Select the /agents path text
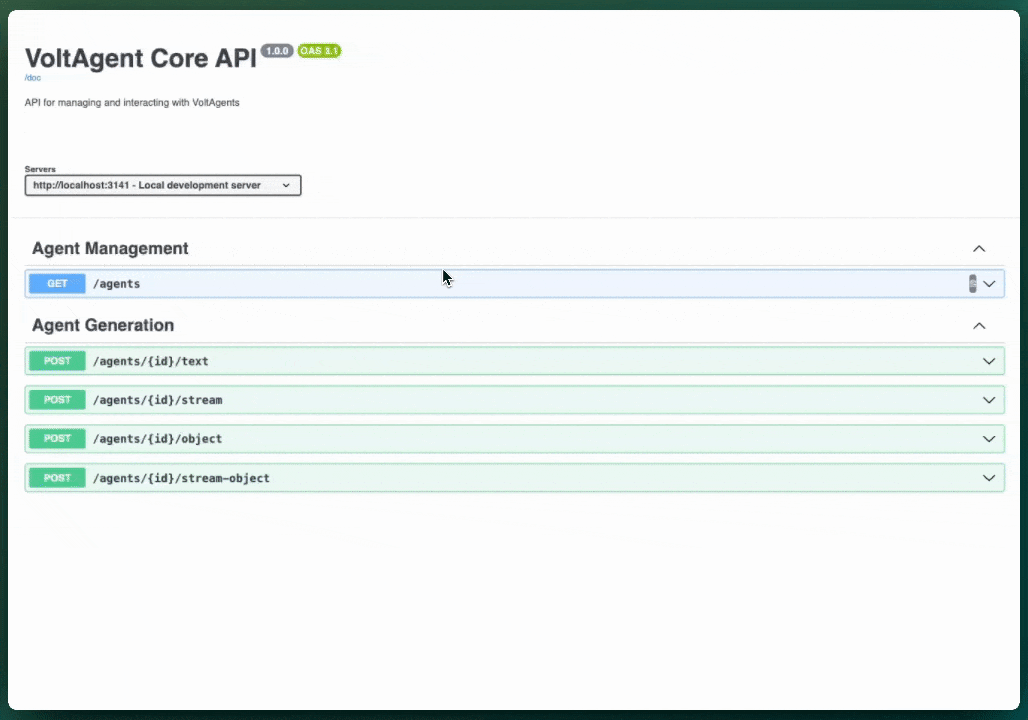Screen dimensions: 1028x720 click(x=117, y=284)
